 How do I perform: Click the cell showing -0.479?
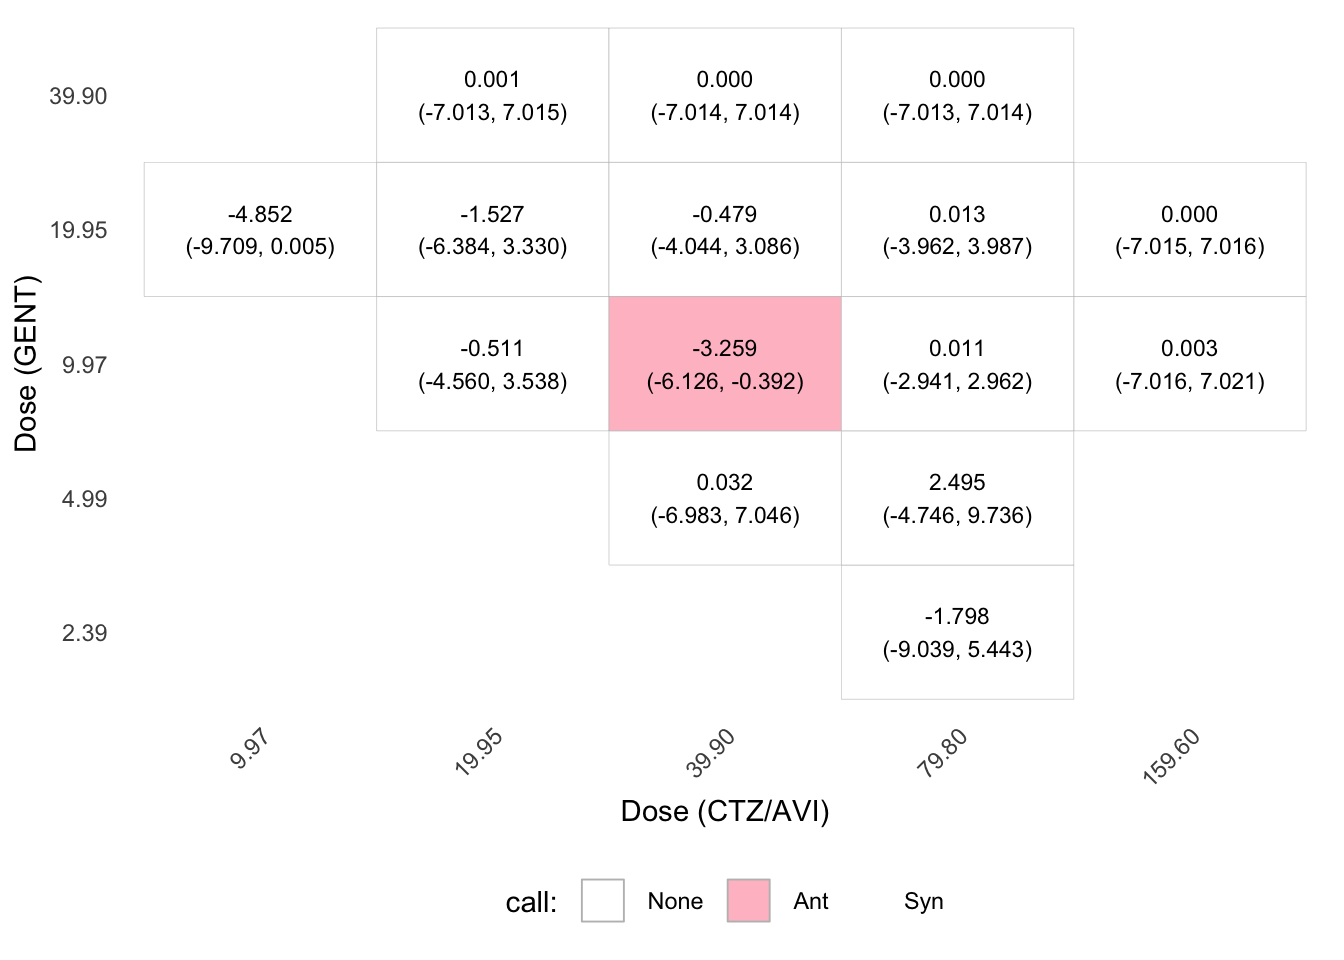pos(725,230)
